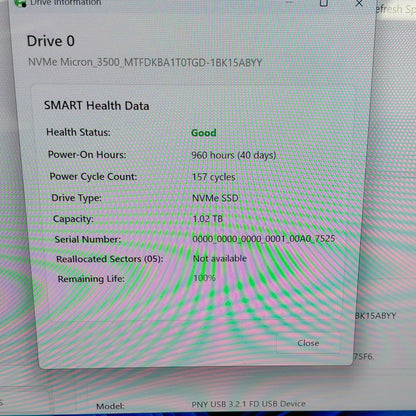Click the Reallocated Sectors (05) label
416x416 pixels.
click(x=110, y=259)
